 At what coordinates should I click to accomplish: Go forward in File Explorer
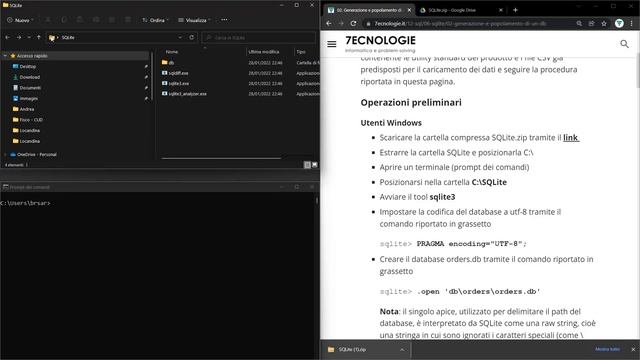pos(19,37)
